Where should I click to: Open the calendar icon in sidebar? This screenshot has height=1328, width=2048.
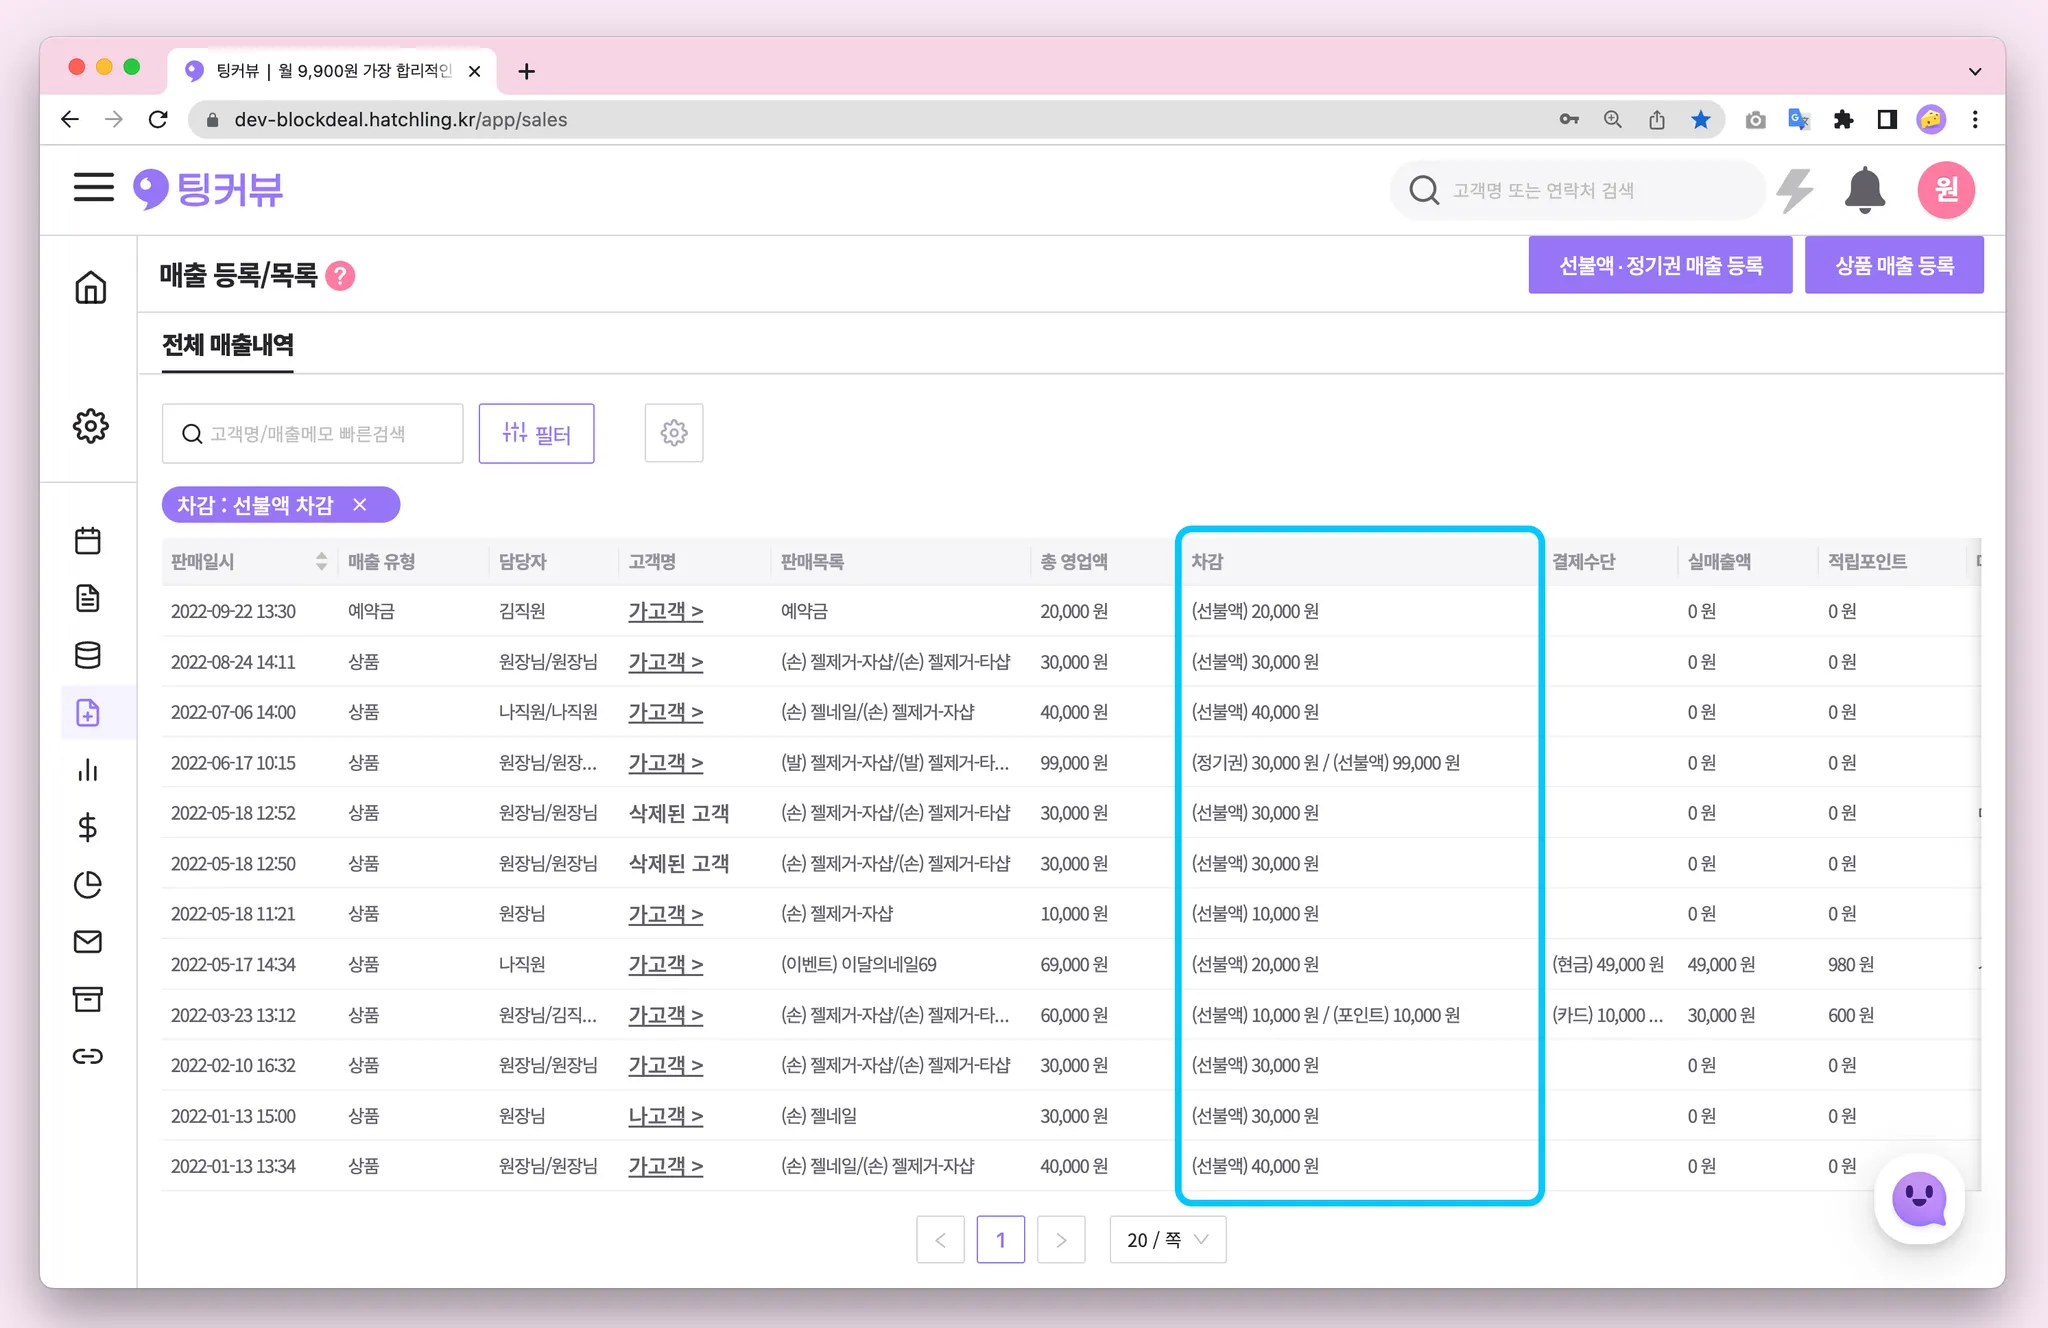[88, 541]
